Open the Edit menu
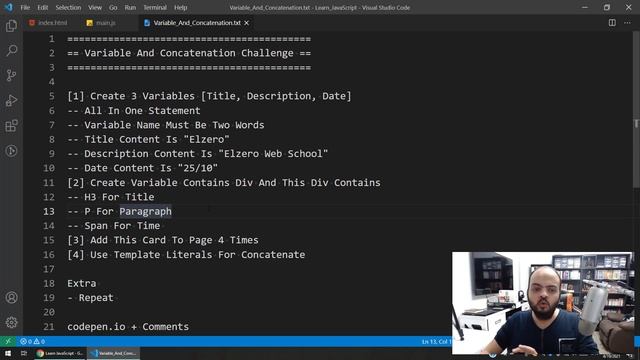The height and width of the screenshot is (360, 640). click(x=42, y=7)
